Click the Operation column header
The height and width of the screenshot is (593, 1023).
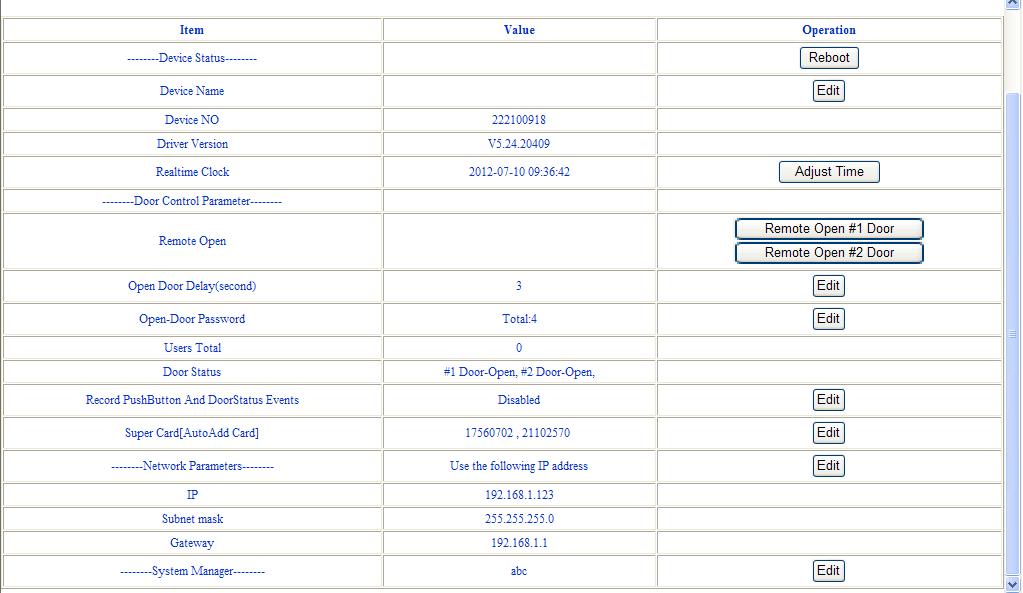pos(828,30)
